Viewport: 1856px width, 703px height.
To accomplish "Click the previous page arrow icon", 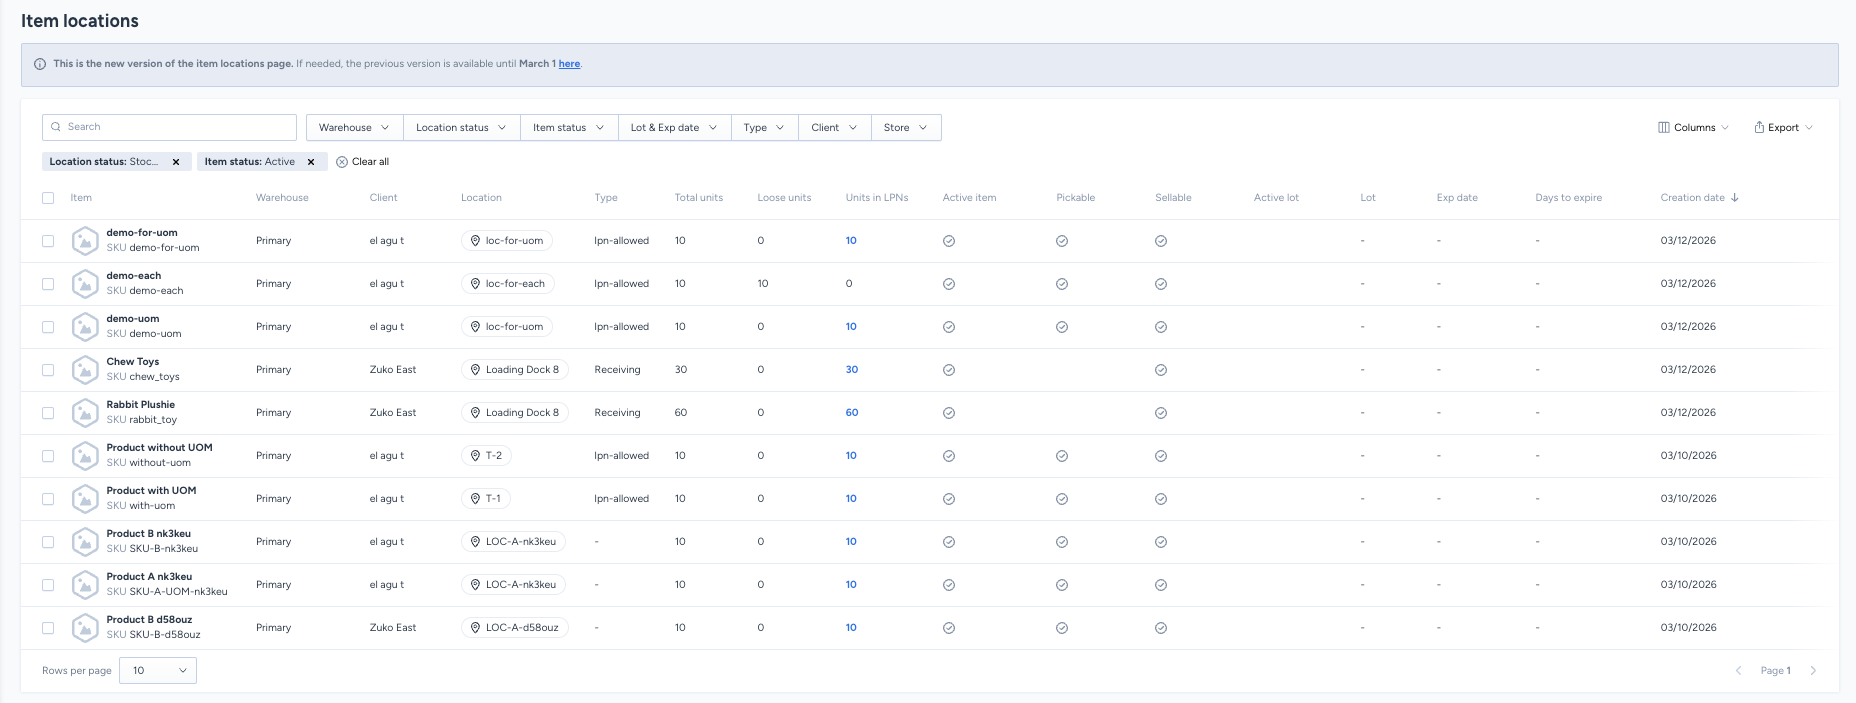I will pos(1738,671).
